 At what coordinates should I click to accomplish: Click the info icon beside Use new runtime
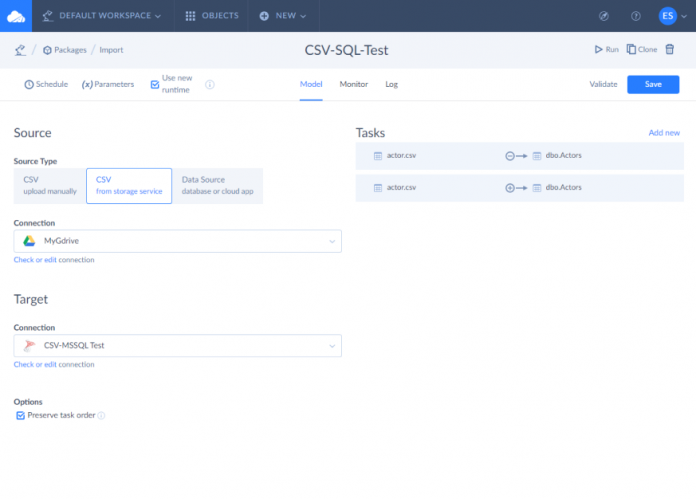point(210,85)
